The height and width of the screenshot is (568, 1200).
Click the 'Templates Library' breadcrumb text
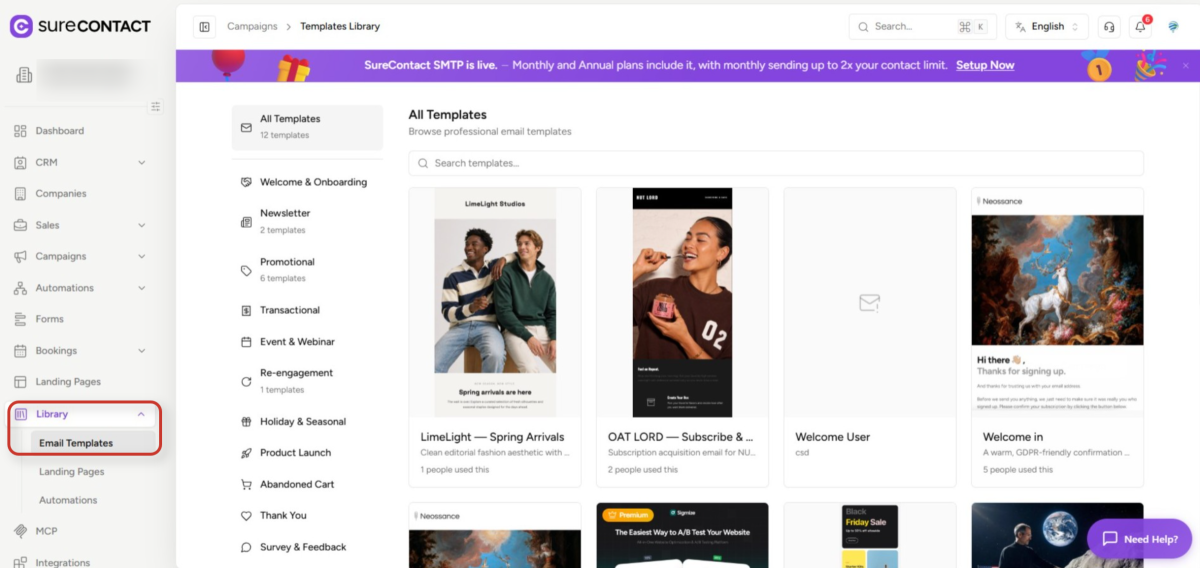pos(340,27)
